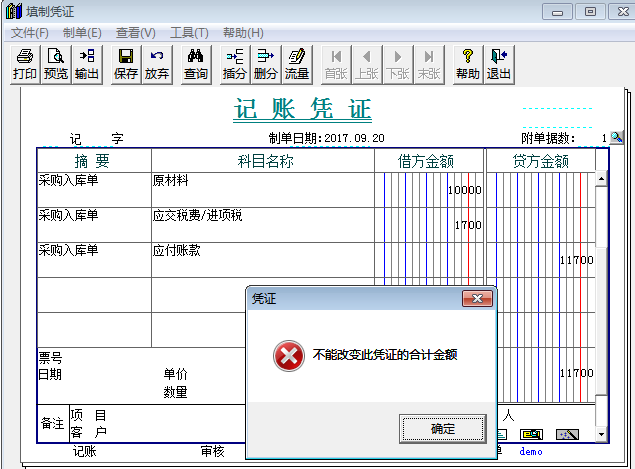Close the 凭证 error dialog
This screenshot has height=469, width=635.
coord(477,298)
